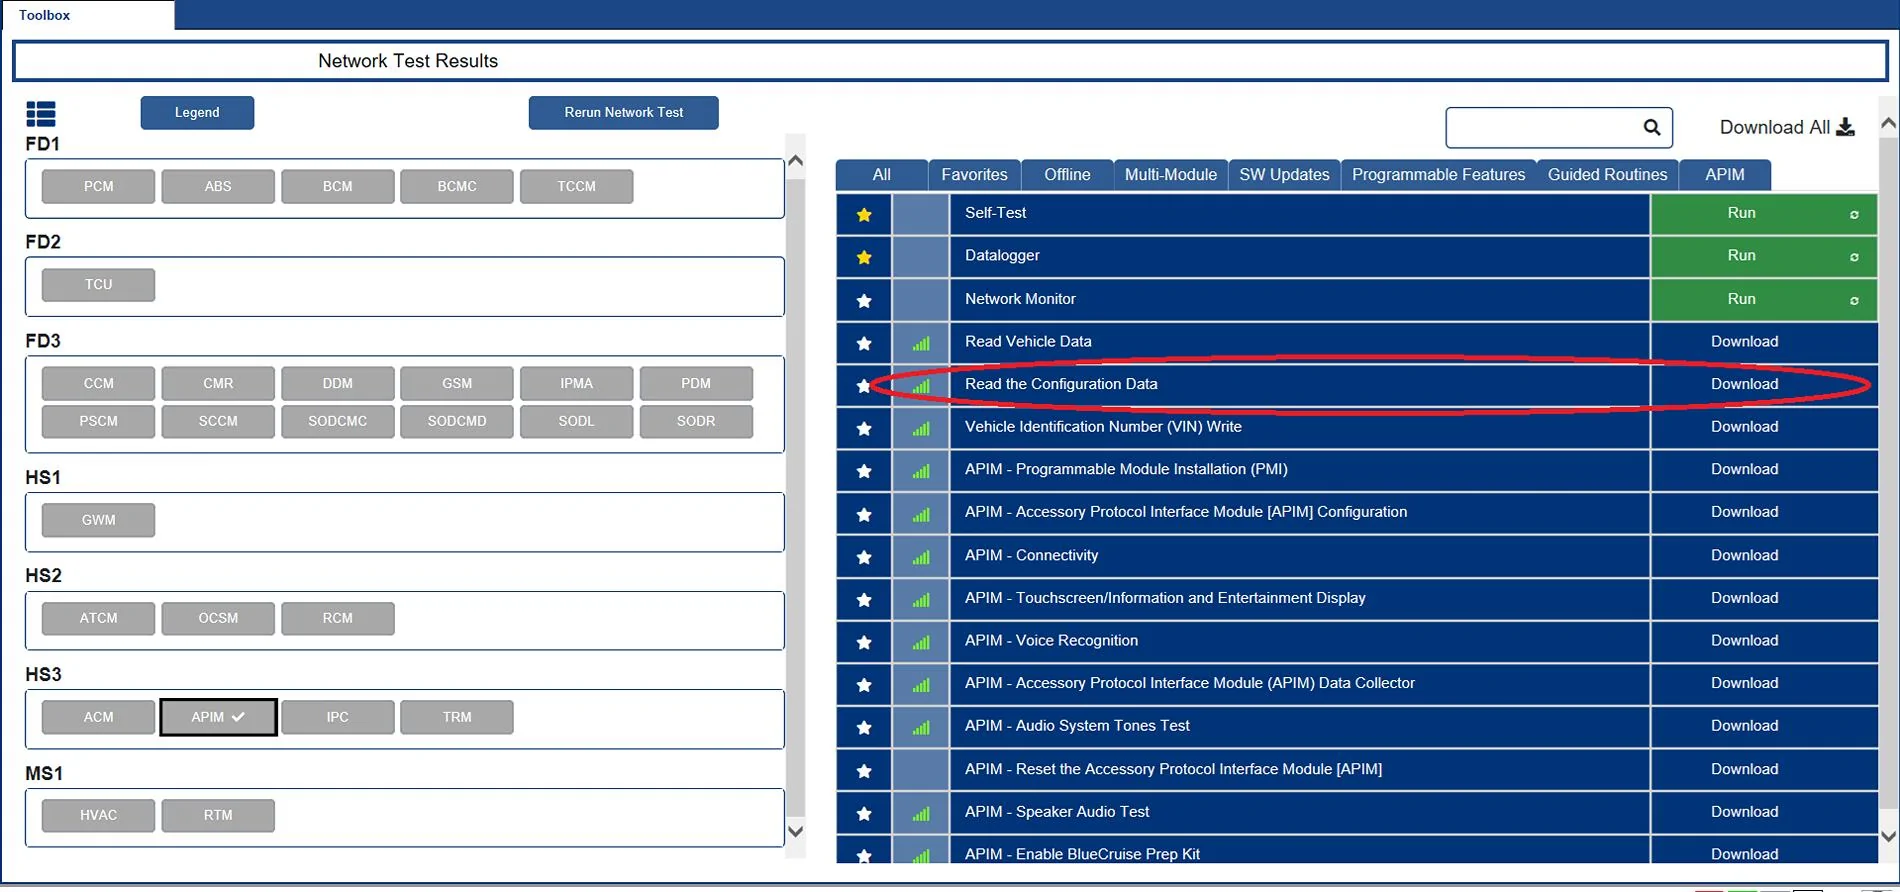Toggle favorite star for Self-Test
This screenshot has width=1900, height=892.
tap(864, 214)
